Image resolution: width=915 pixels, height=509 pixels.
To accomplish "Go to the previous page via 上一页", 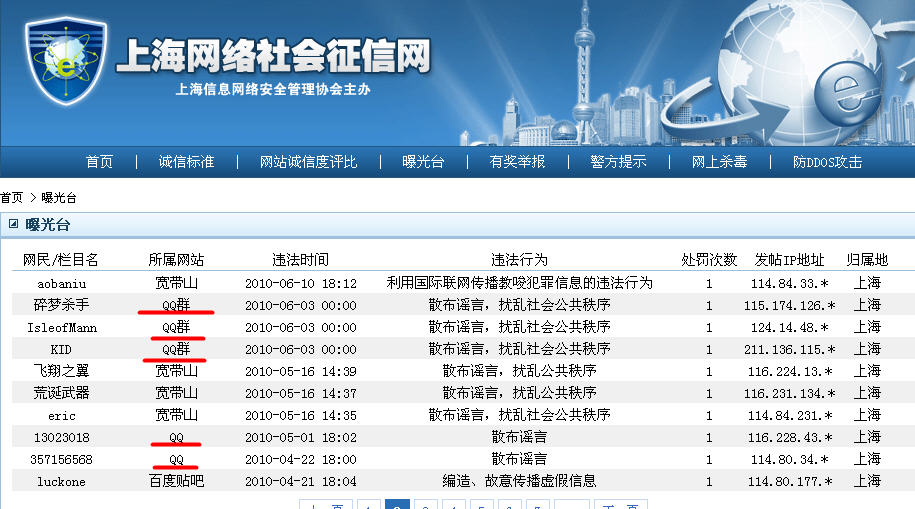I will [324, 505].
